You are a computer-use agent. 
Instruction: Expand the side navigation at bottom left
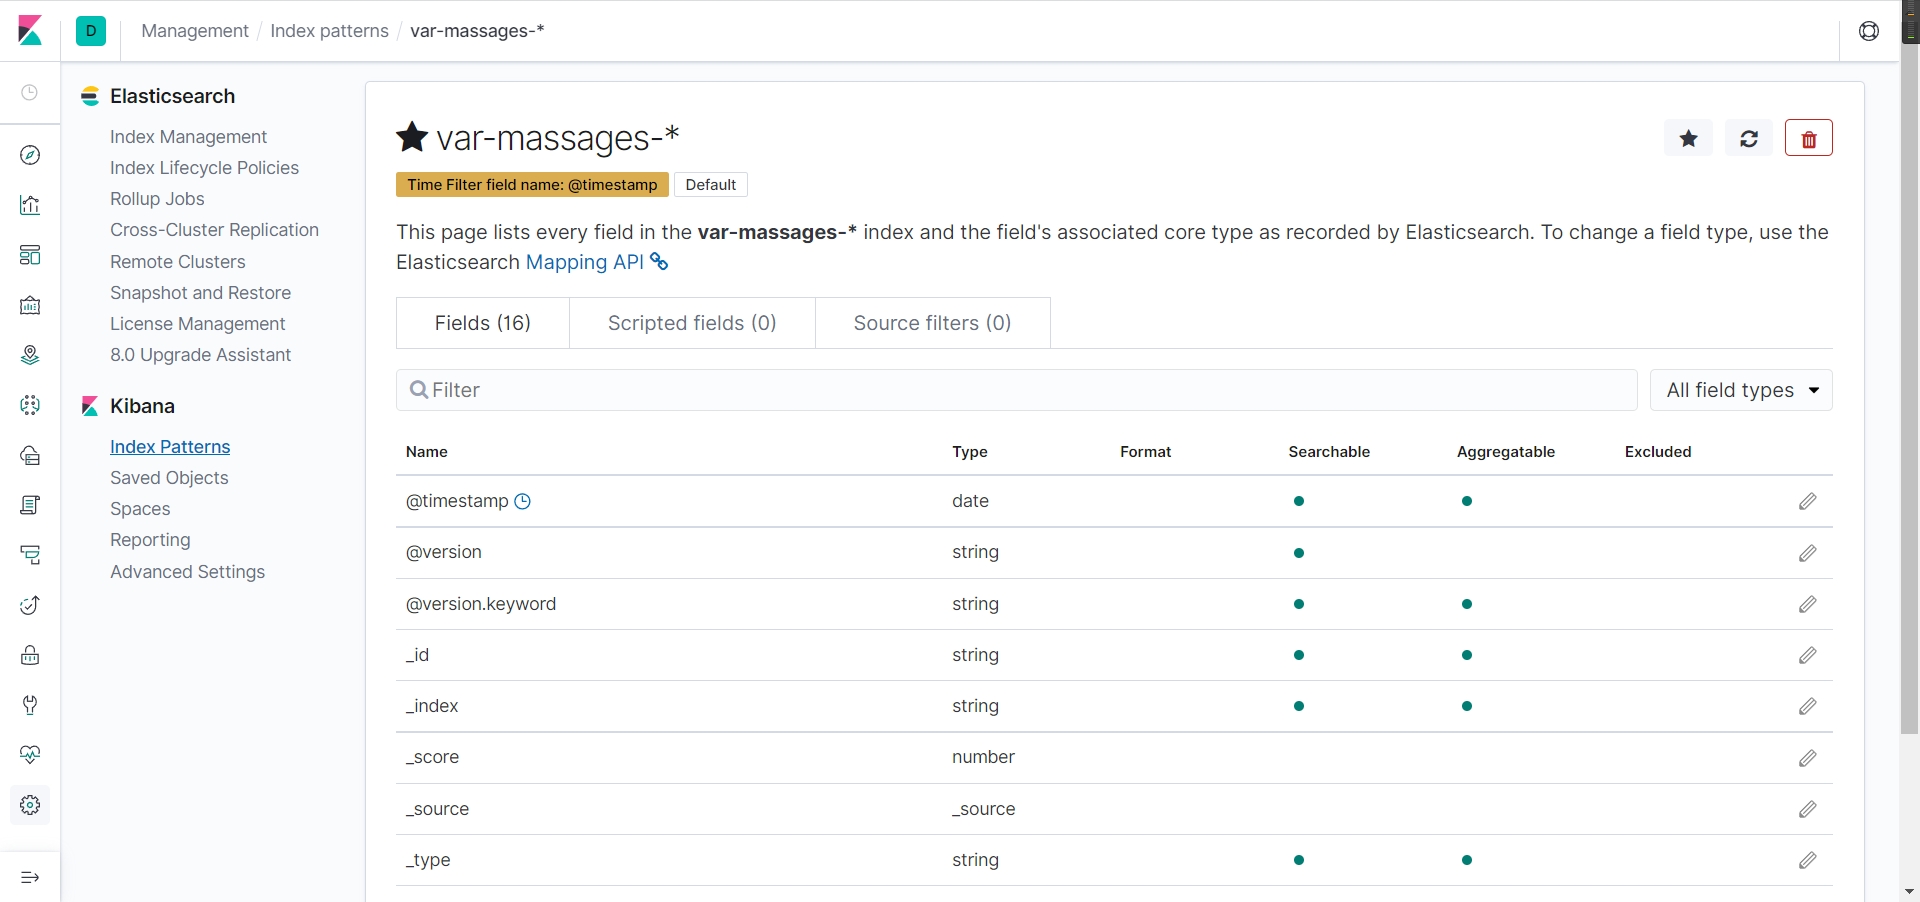coord(30,877)
